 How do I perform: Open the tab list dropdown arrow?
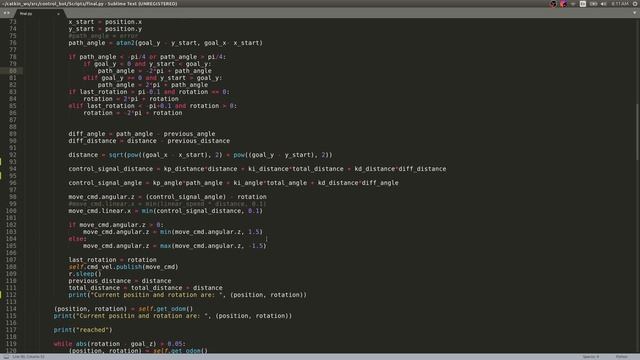coord(635,13)
